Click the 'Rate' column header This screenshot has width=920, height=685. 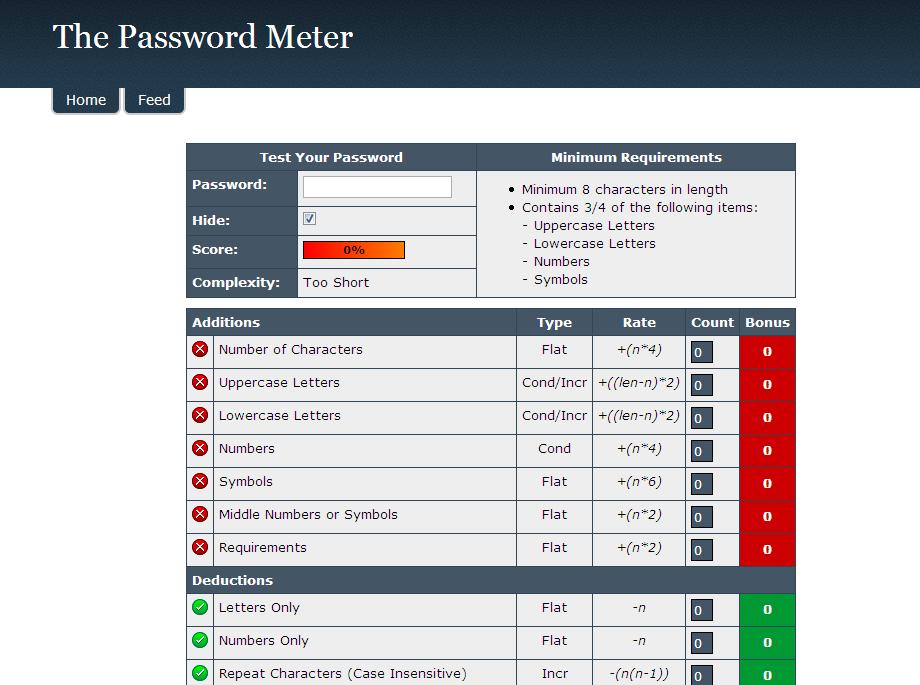pyautogui.click(x=639, y=322)
